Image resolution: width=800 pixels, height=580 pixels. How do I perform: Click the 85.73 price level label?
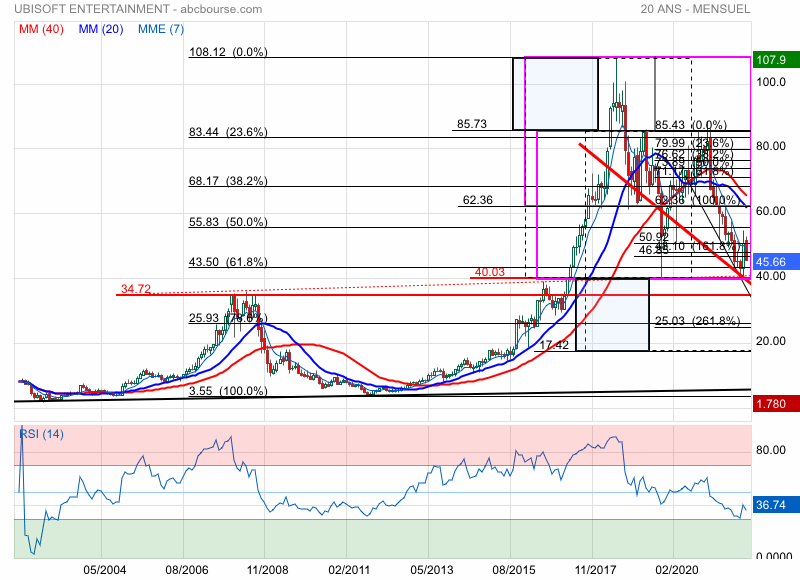coord(472,123)
